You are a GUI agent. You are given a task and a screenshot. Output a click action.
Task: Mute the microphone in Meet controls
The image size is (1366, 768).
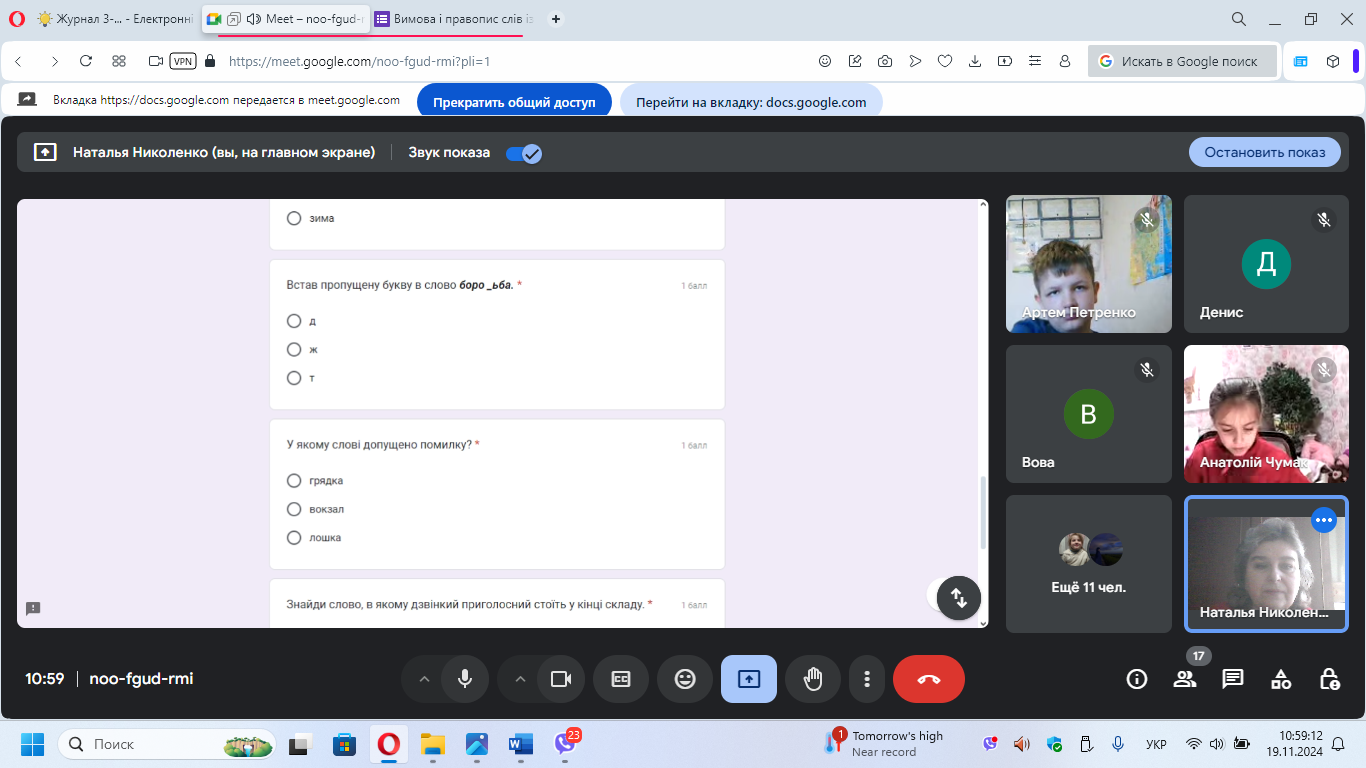pos(464,679)
